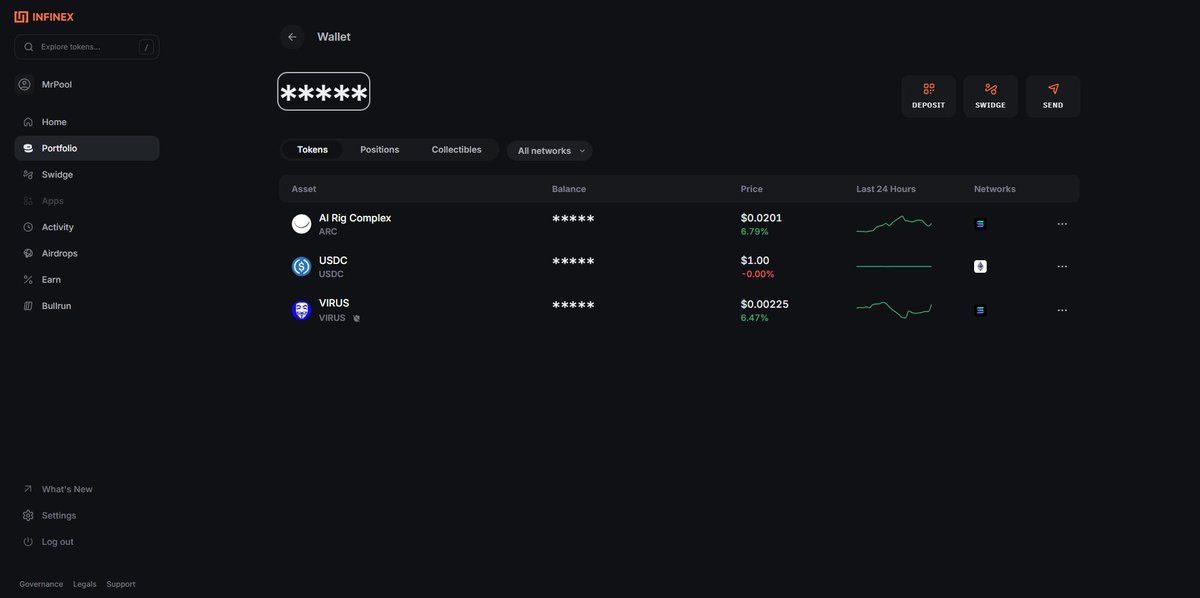Go back with the arrow button
This screenshot has width=1200, height=598.
[x=292, y=37]
